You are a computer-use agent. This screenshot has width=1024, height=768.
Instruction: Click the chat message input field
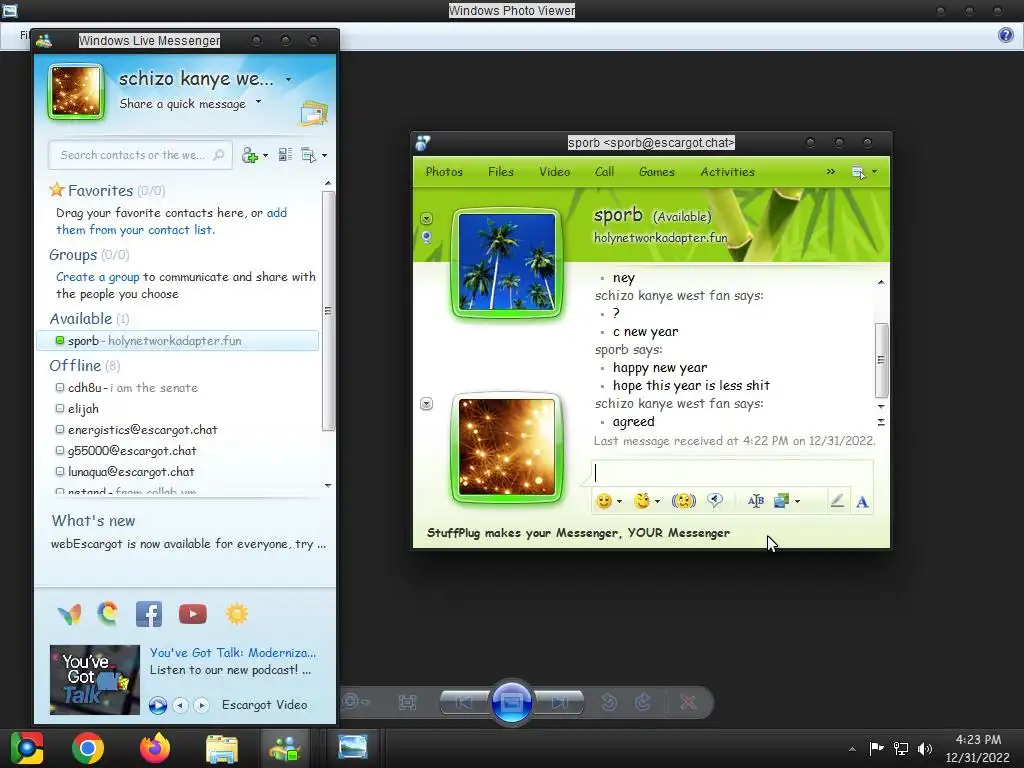coord(732,473)
